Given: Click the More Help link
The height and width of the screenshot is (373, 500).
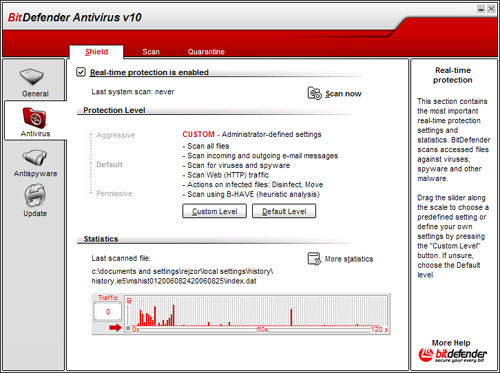Looking at the screenshot, I should 451,343.
